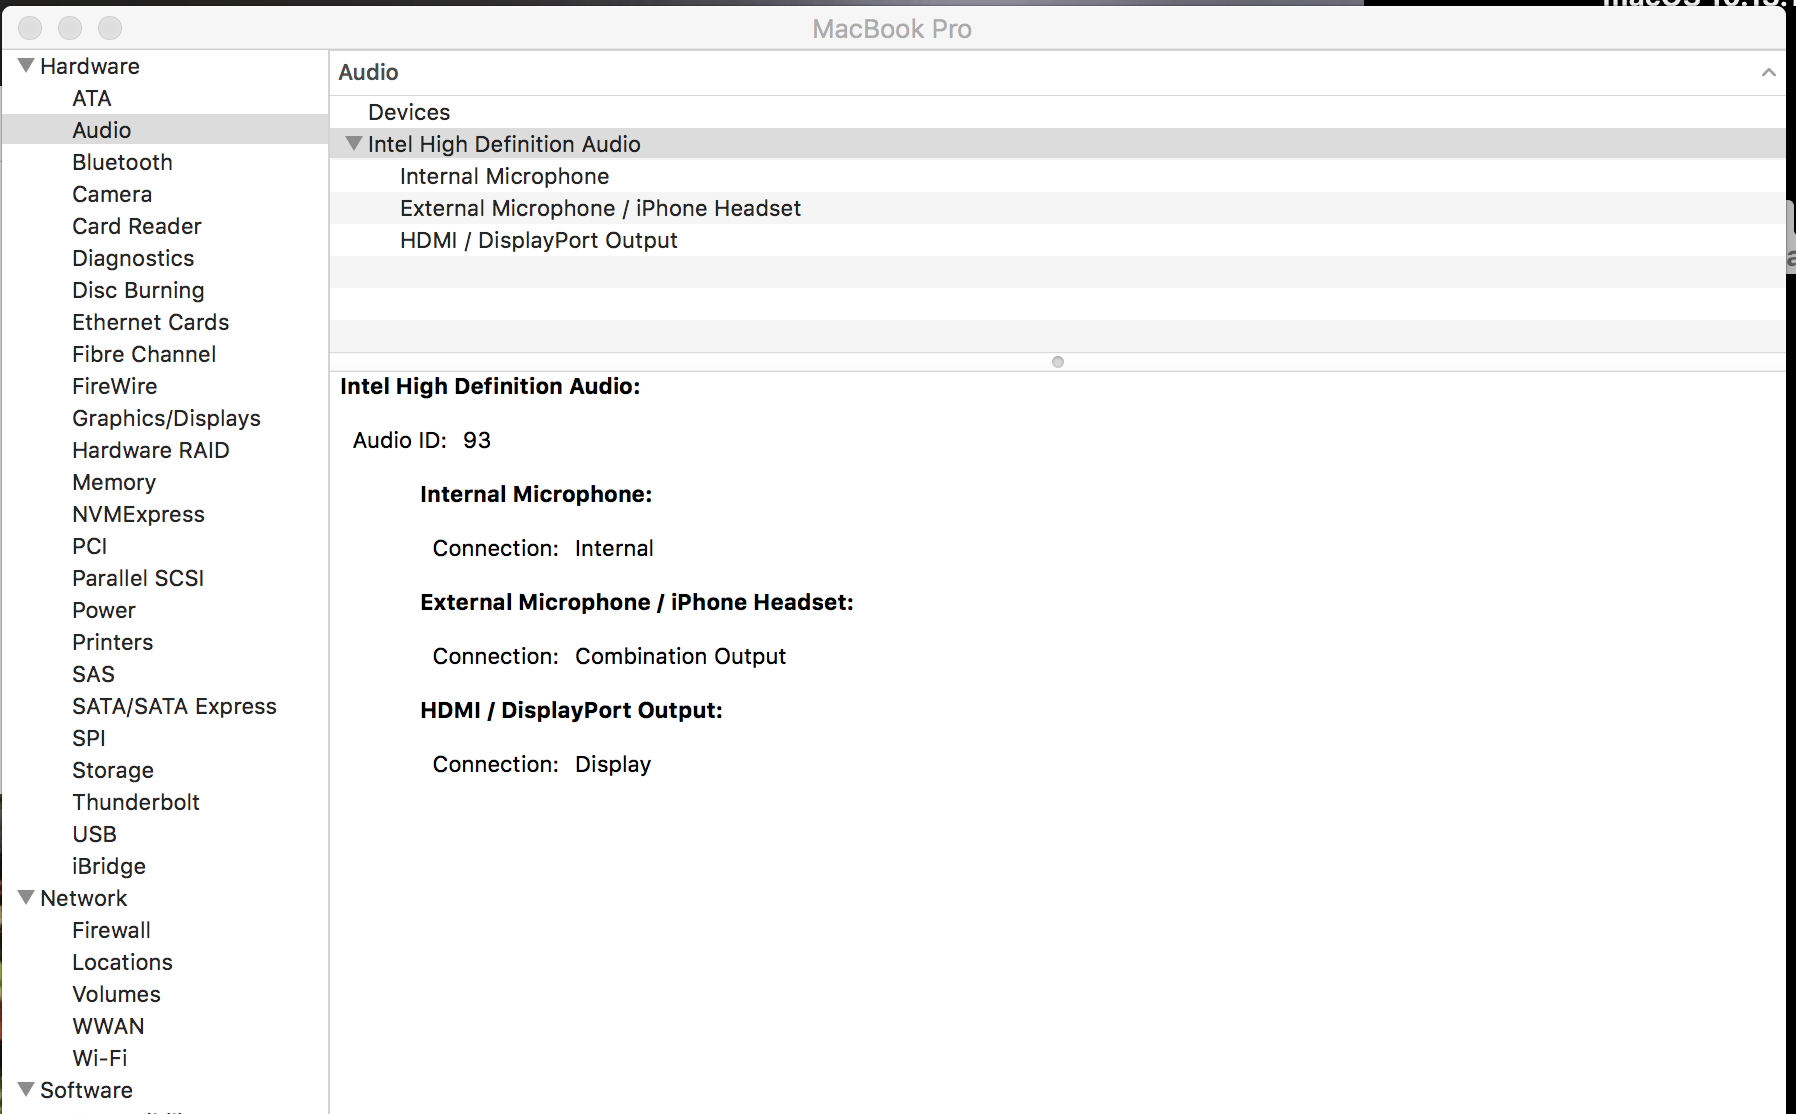Select FireWire in the sidebar
The image size is (1796, 1114).
point(114,386)
